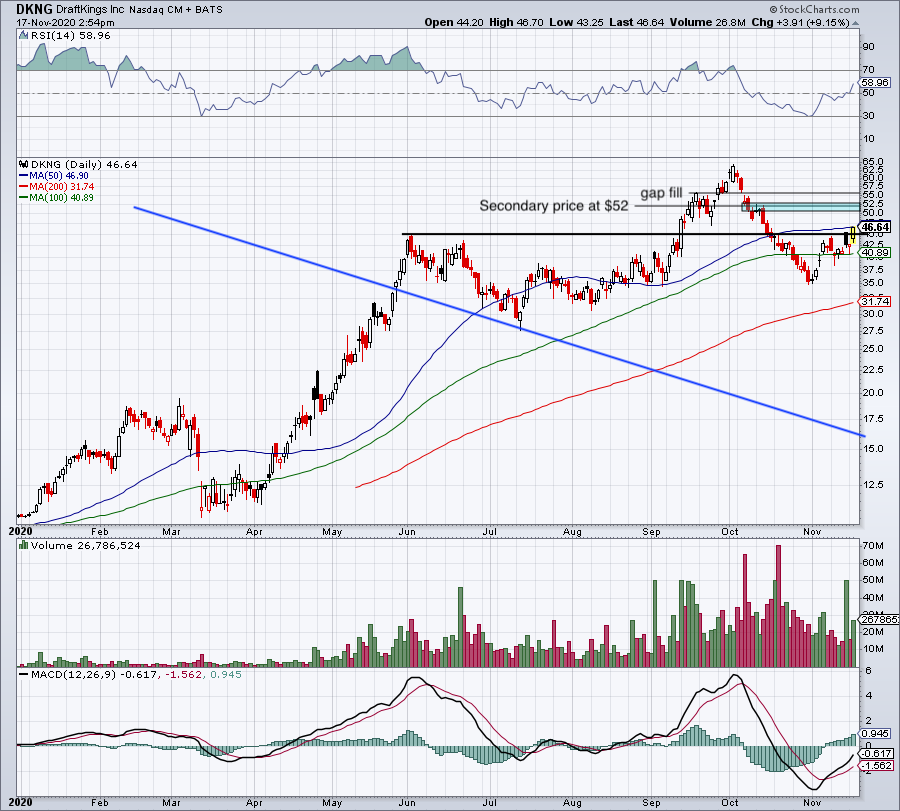This screenshot has width=900, height=811.
Task: Click the Low 43.25 value
Action: (x=576, y=22)
